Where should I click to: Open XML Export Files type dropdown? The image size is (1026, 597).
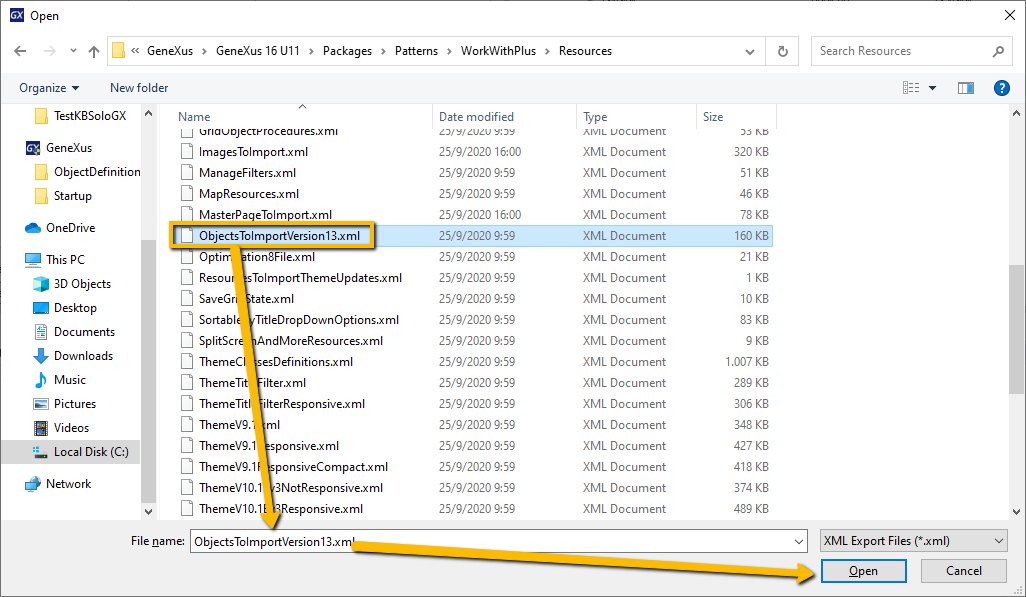[x=913, y=541]
